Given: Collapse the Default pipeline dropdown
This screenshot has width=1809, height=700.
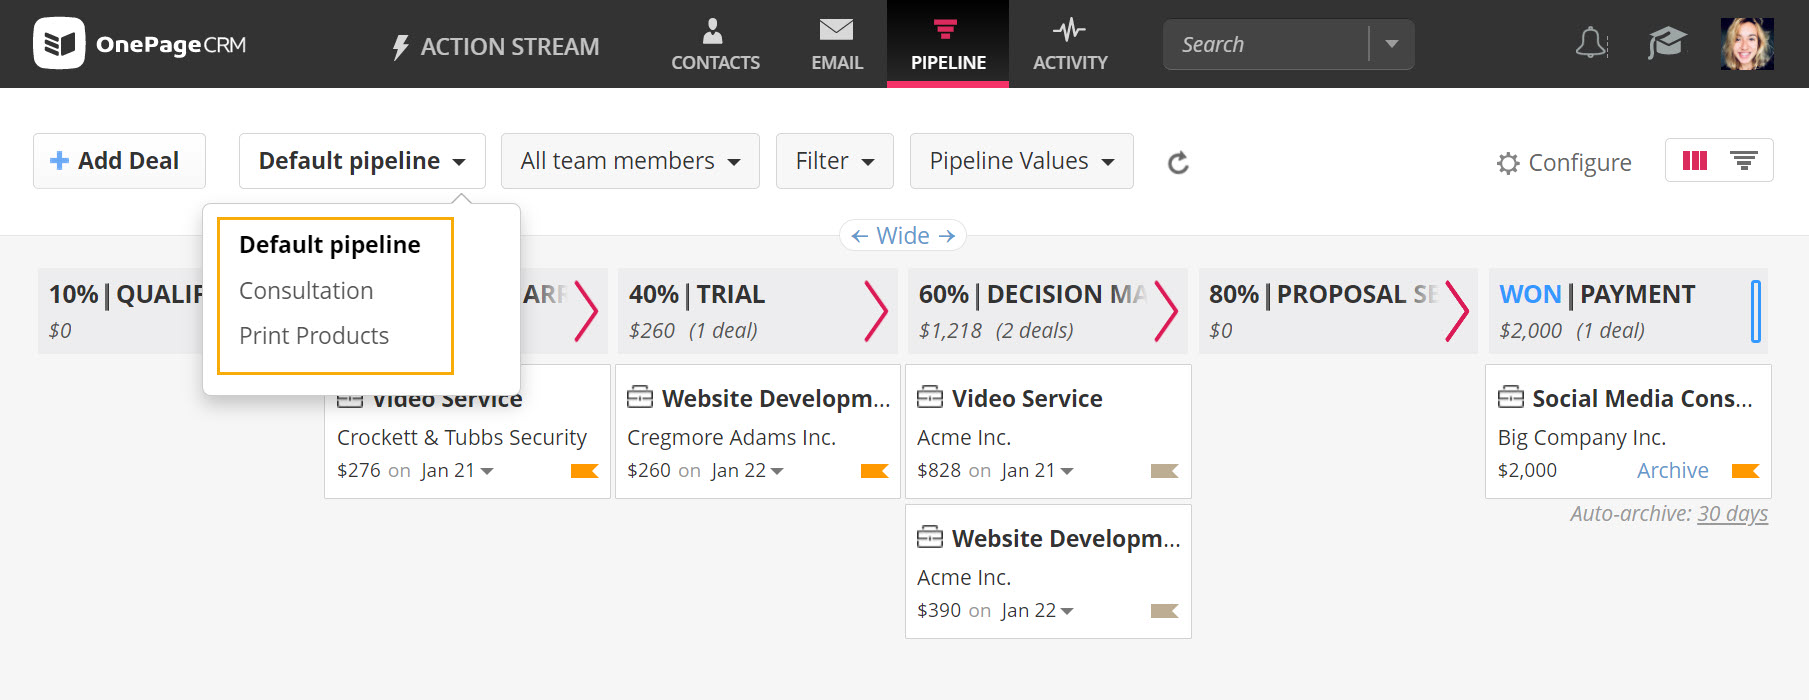Looking at the screenshot, I should tap(362, 161).
